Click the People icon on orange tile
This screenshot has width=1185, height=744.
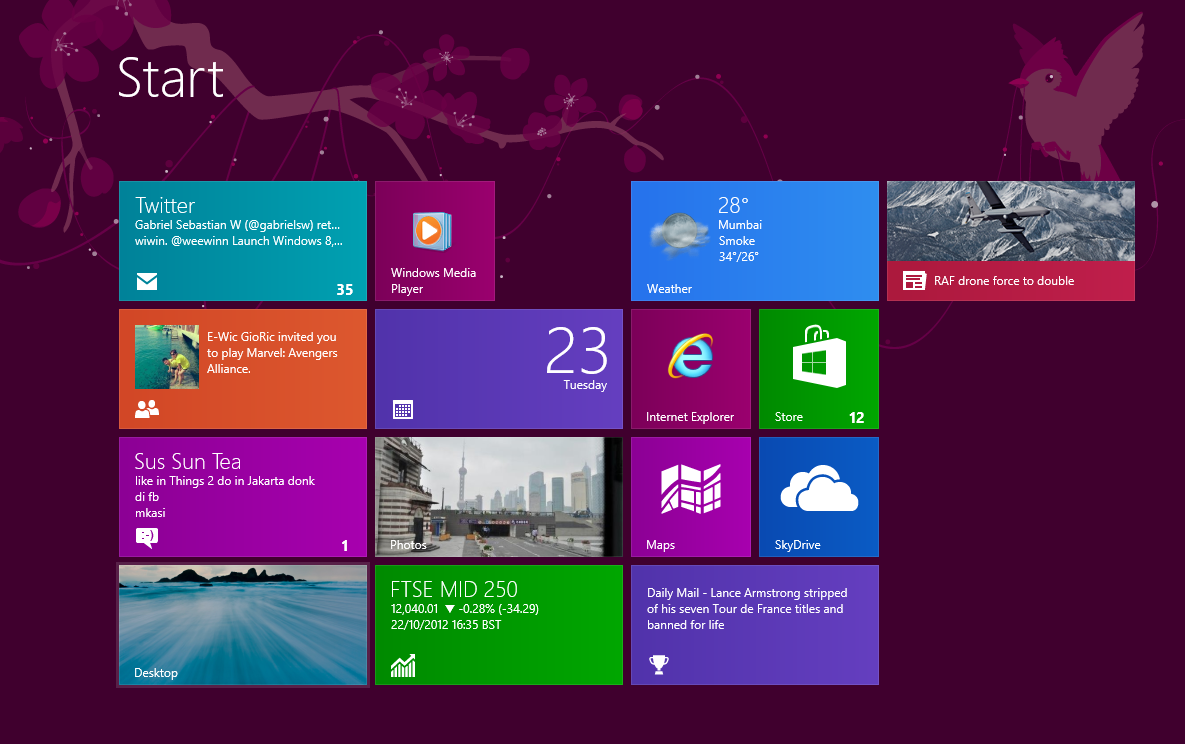click(147, 409)
